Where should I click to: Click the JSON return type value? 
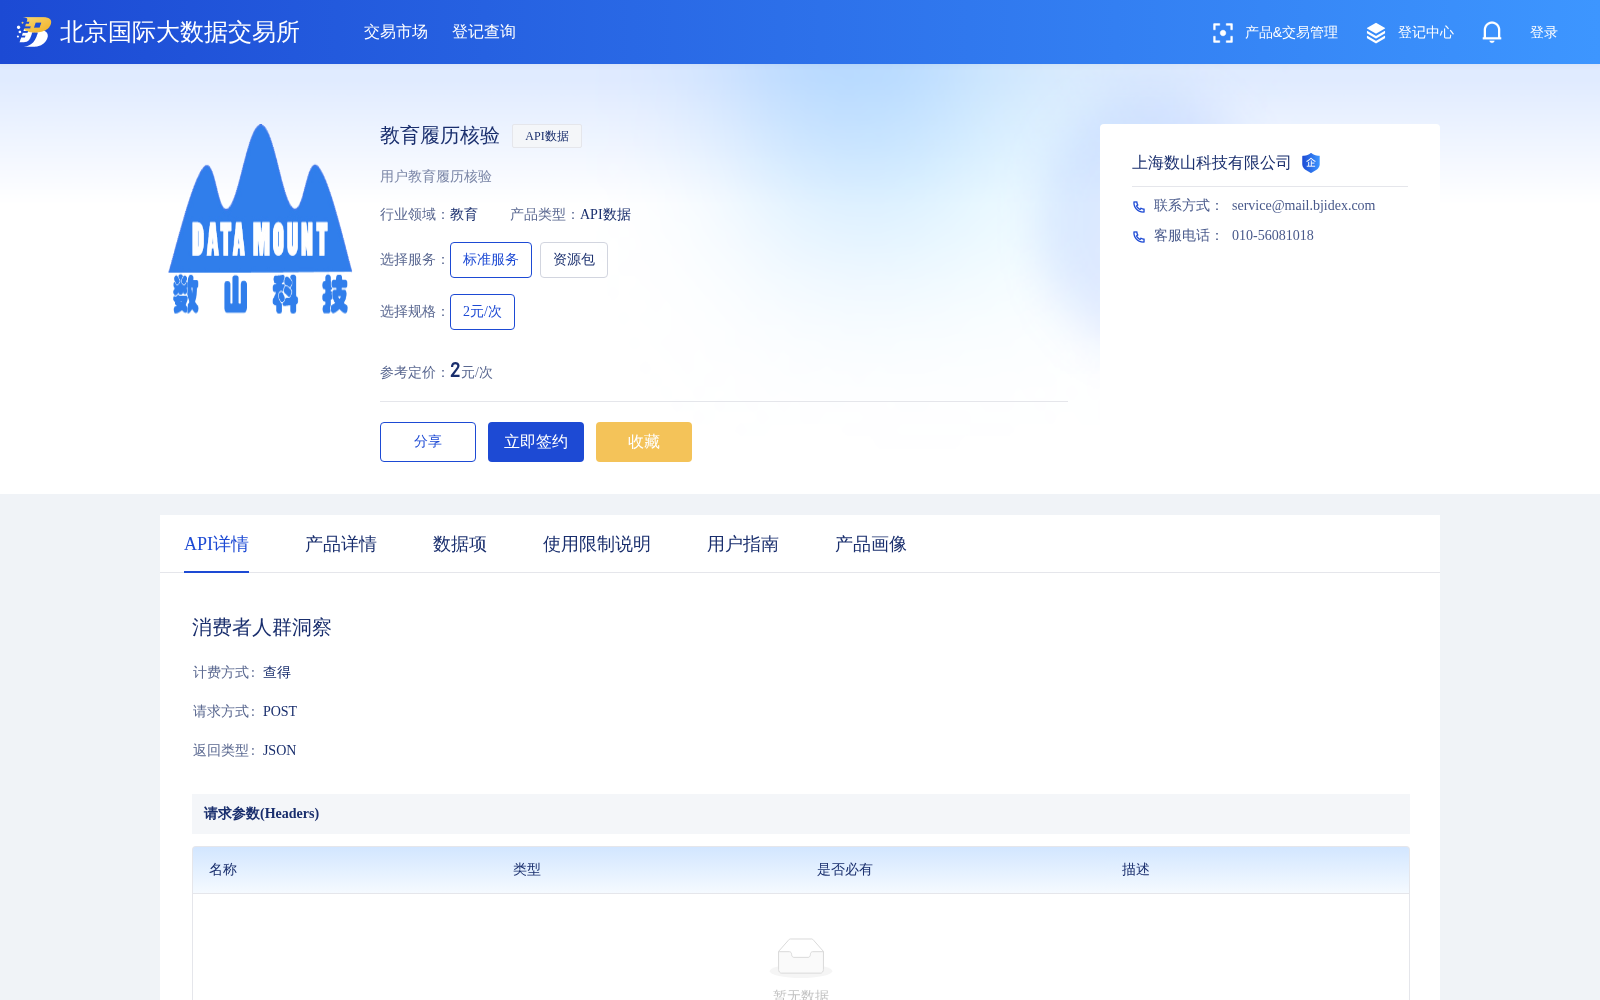pos(280,751)
